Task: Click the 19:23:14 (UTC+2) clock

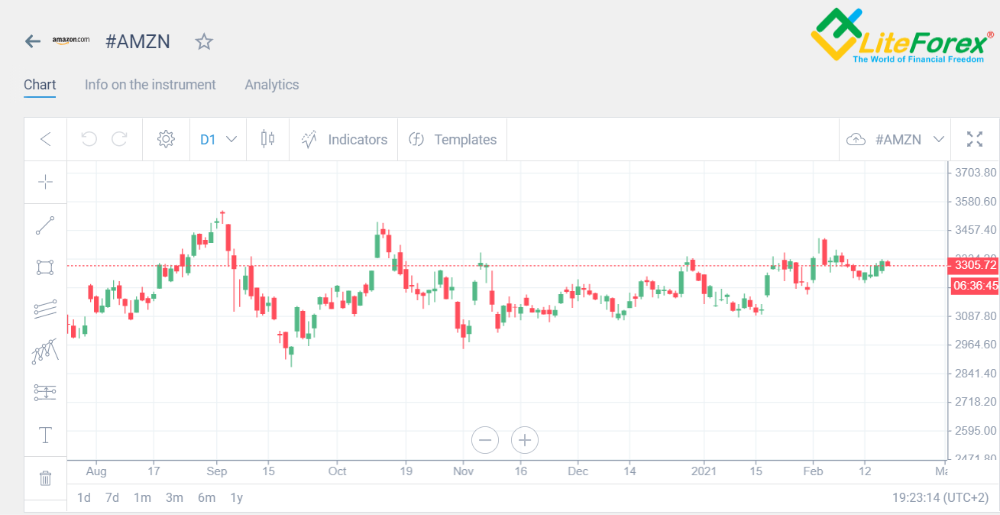Action: tap(943, 497)
